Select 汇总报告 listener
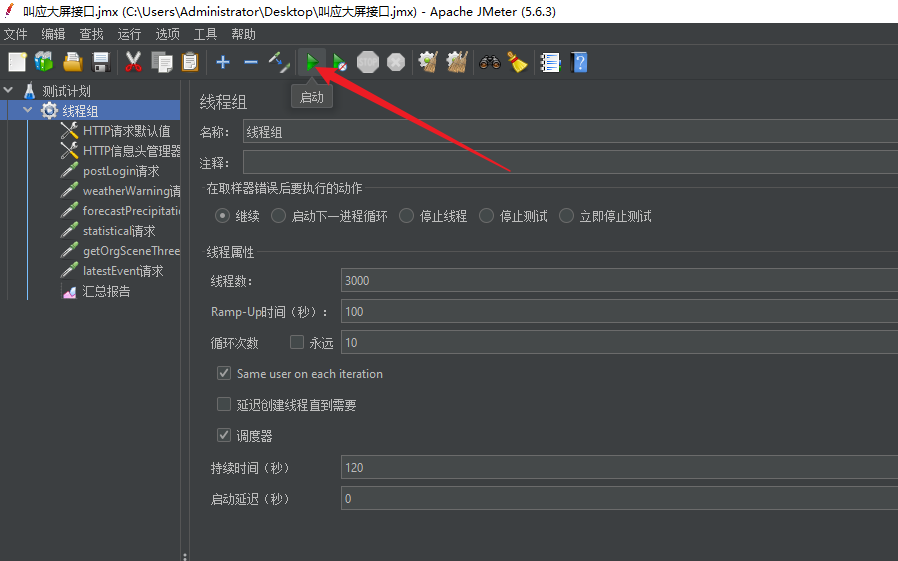Image resolution: width=898 pixels, height=561 pixels. click(107, 291)
